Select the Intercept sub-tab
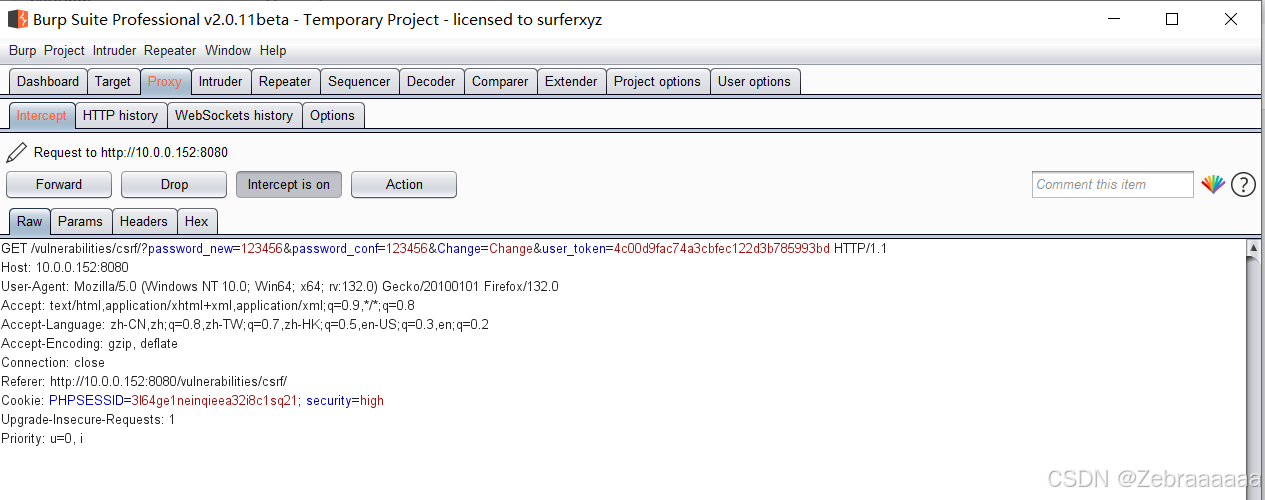Screen dimensions: 1265x500 (41, 116)
